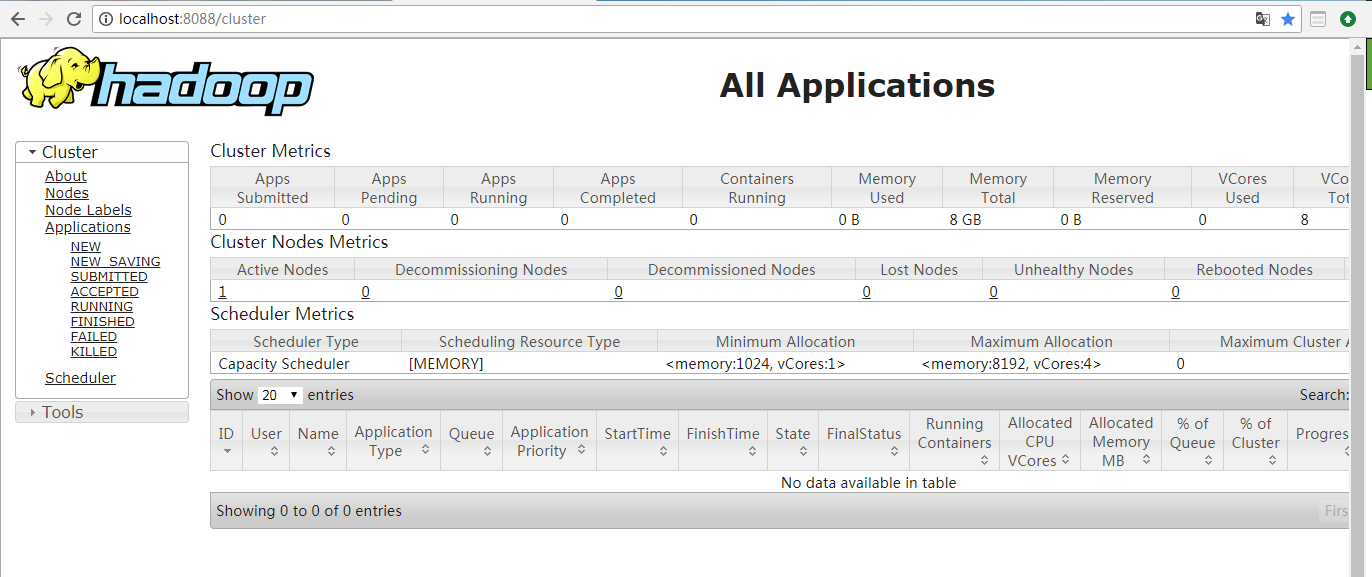Screen dimensions: 1372x577
Task: Sort table by % of Queue column
Action: point(1193,441)
